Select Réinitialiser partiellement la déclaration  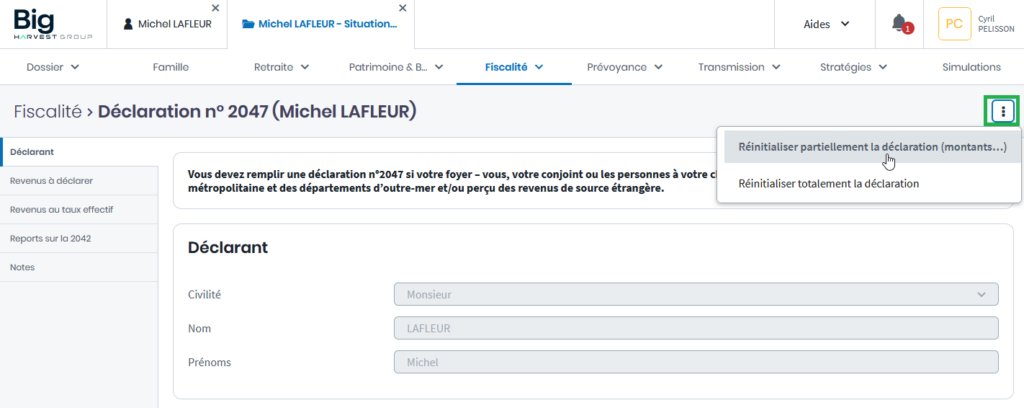pos(871,147)
